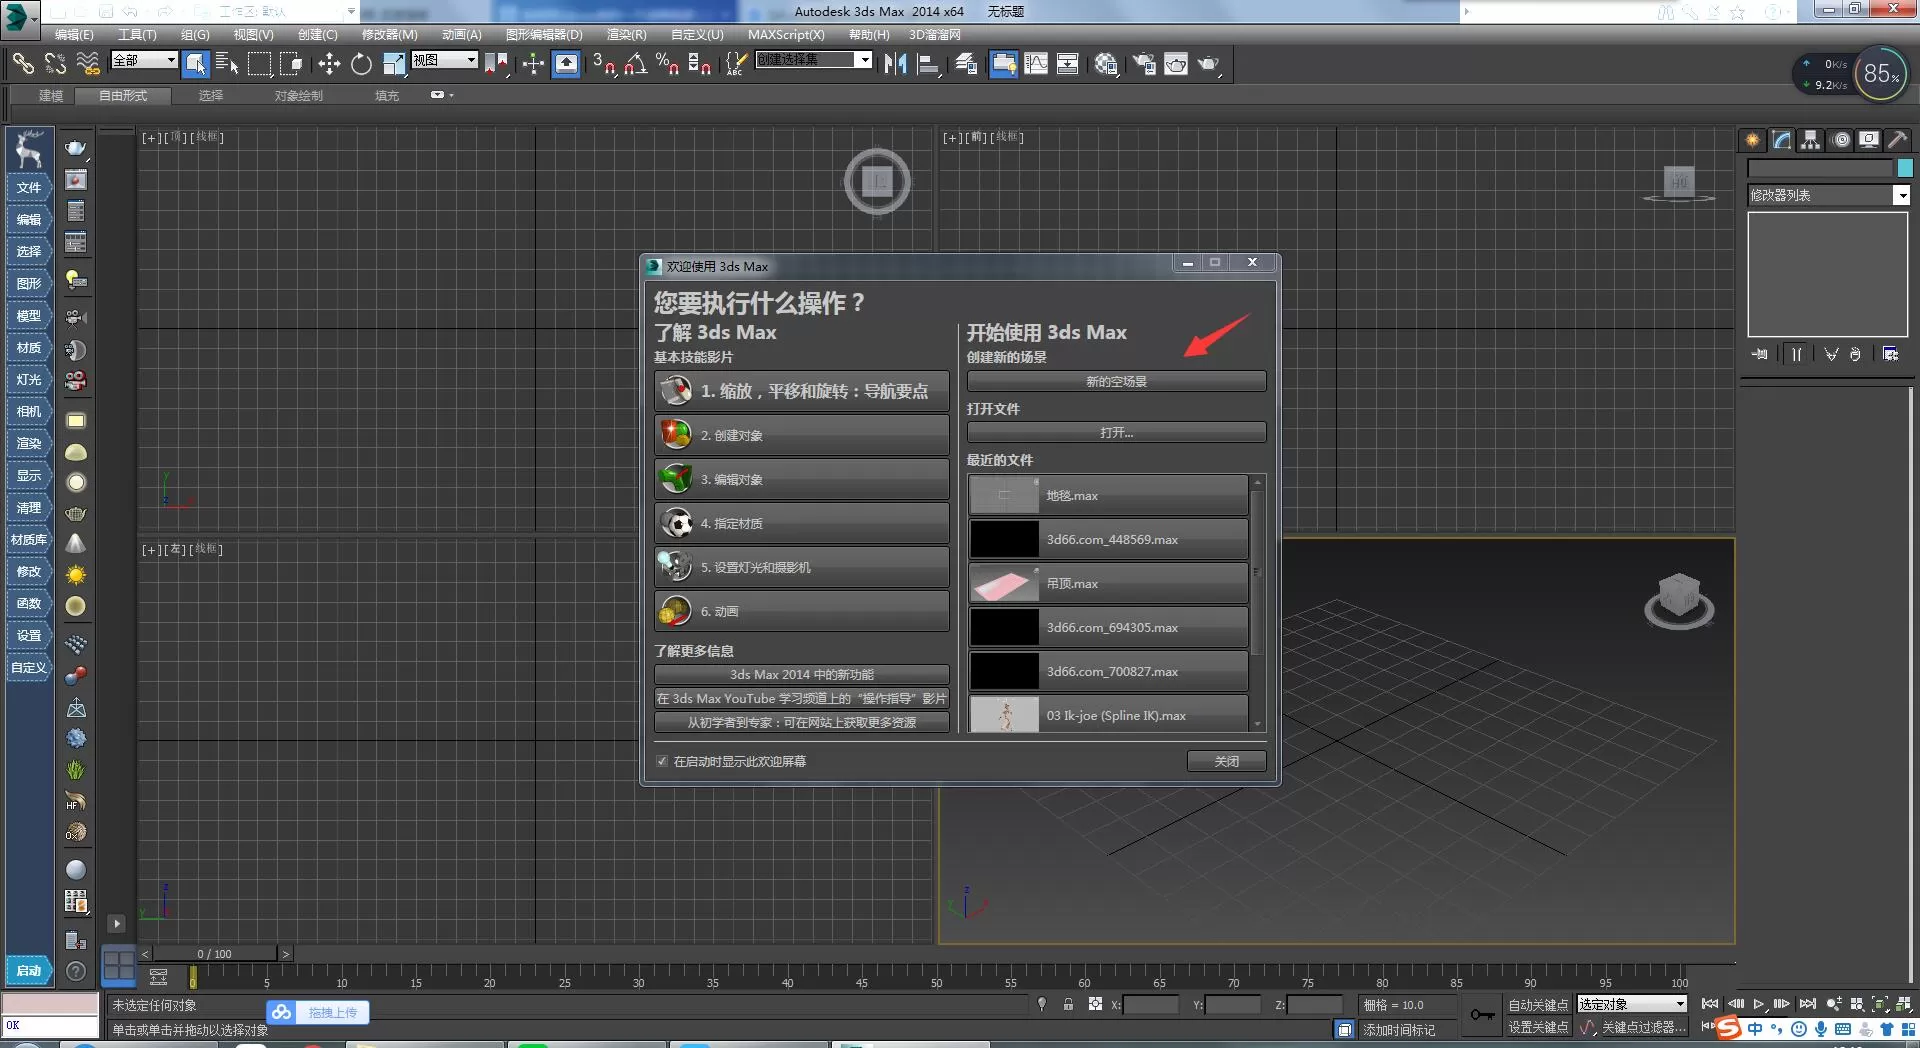This screenshot has width=1920, height=1048.
Task: Open the selection filter dropdown showing 全部
Action: (x=144, y=60)
